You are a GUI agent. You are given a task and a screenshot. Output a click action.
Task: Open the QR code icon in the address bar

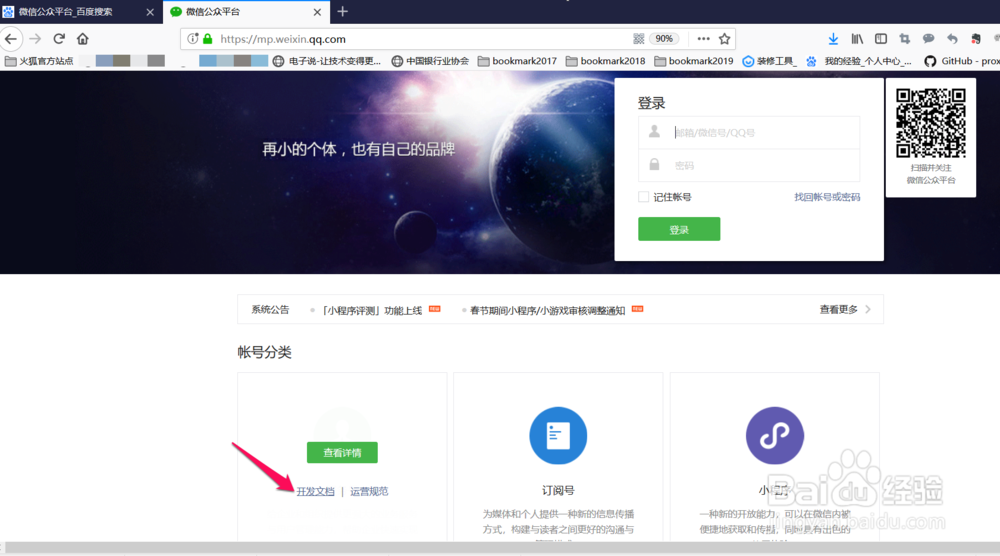click(x=638, y=39)
